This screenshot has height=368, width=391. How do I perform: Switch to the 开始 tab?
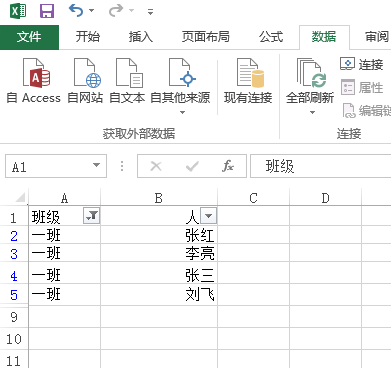click(x=87, y=37)
